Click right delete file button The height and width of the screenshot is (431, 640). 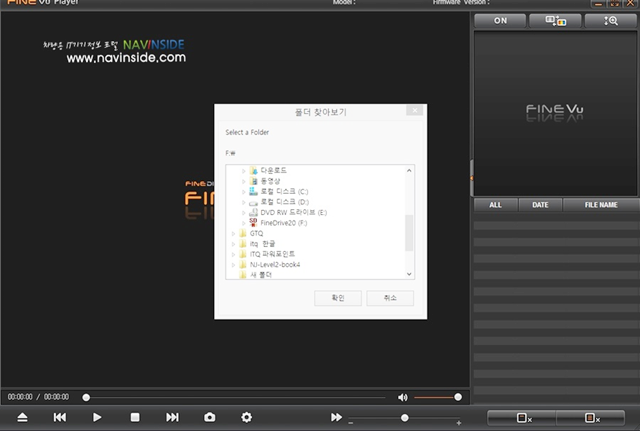click(x=591, y=418)
